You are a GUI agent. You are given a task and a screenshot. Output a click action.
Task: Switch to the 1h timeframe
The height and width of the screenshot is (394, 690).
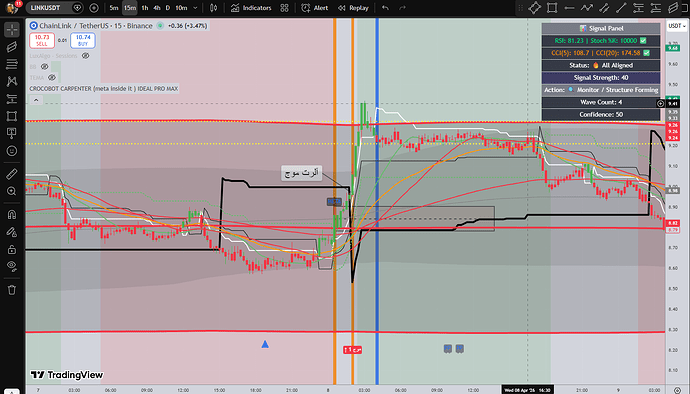click(145, 8)
